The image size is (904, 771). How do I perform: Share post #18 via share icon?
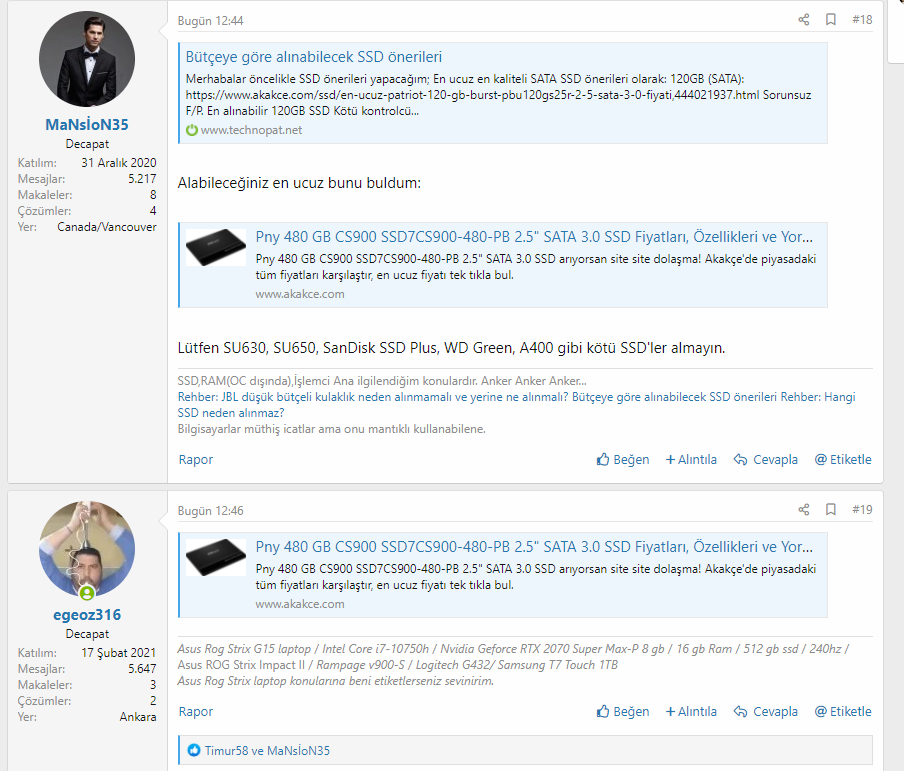pos(804,20)
